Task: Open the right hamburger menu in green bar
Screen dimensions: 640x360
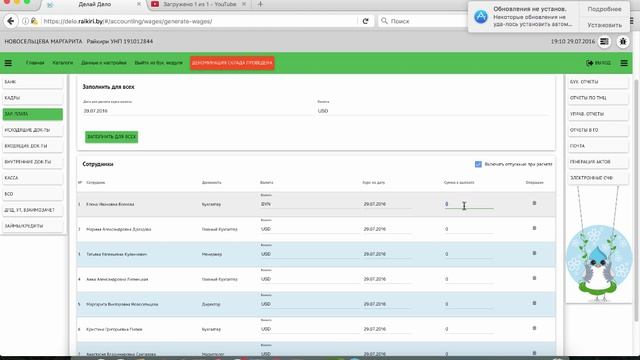Action: (x=624, y=63)
